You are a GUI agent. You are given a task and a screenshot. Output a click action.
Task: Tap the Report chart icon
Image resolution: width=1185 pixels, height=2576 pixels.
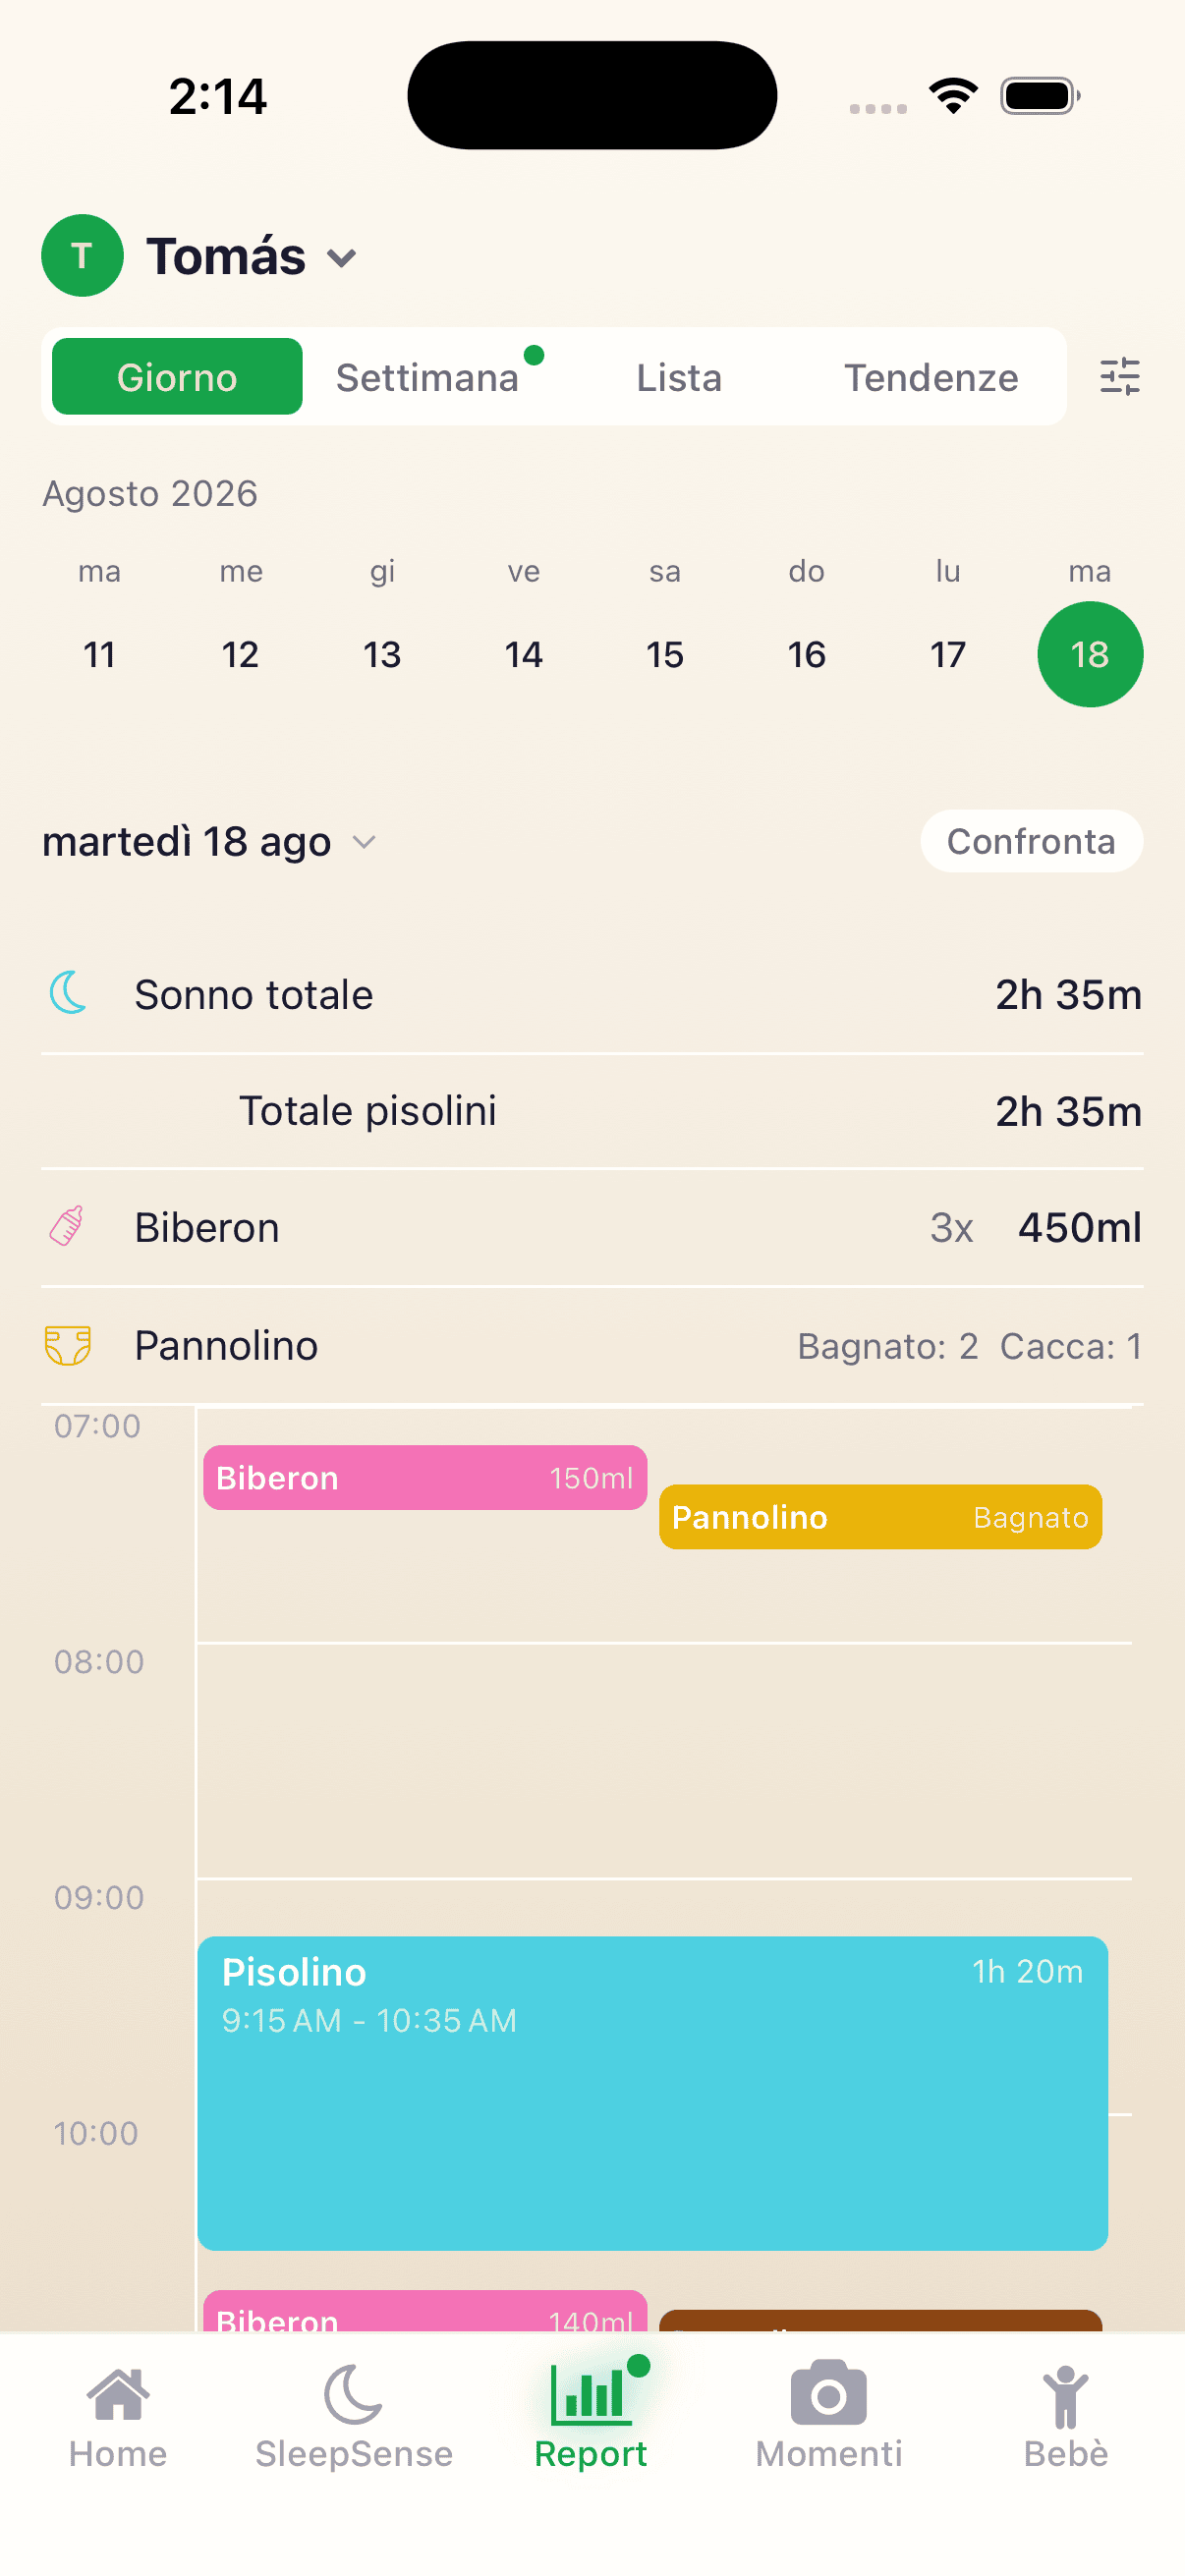click(x=591, y=2394)
